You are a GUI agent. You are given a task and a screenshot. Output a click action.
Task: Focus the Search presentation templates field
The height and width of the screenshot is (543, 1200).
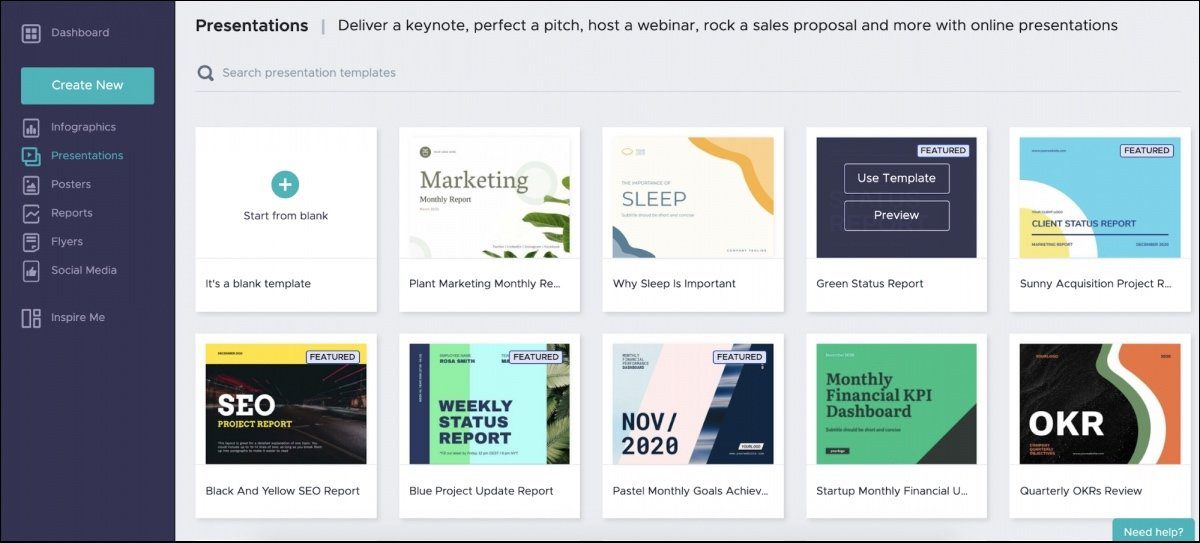point(696,73)
